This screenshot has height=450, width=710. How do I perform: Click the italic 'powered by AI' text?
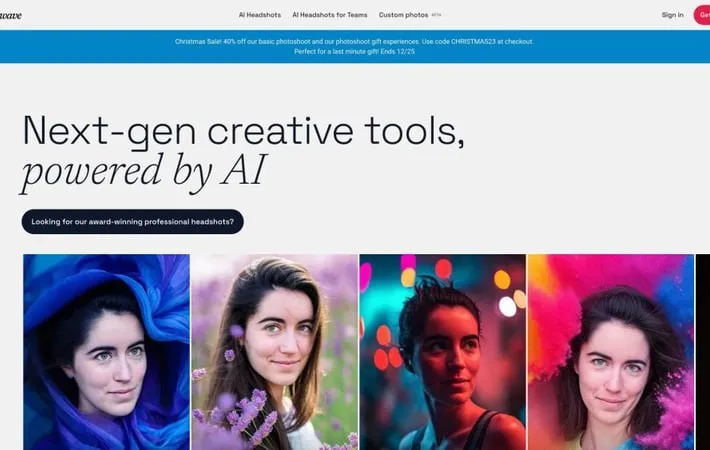click(x=143, y=172)
